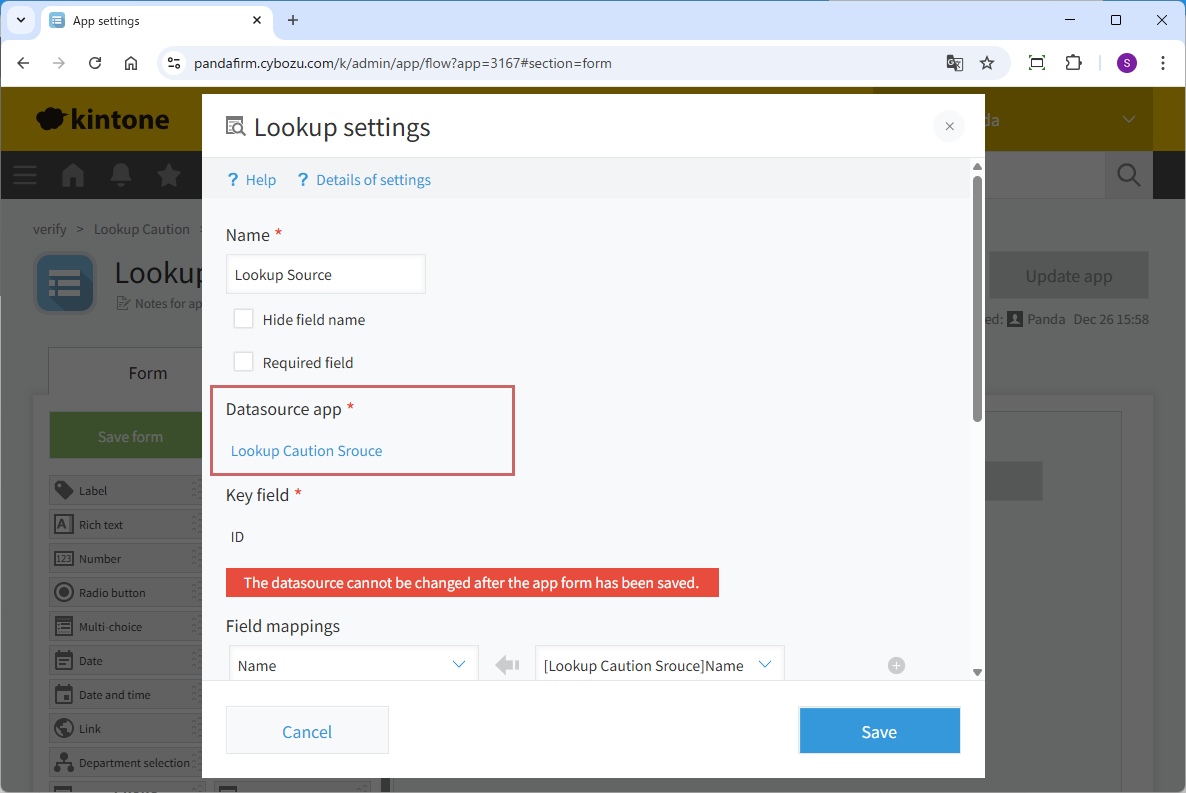
Task: Check the Required field checkbox
Action: click(243, 362)
